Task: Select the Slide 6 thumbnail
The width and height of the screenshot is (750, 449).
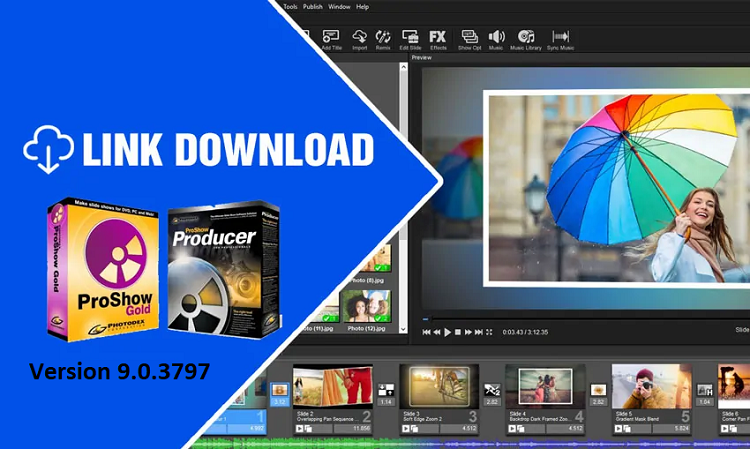Action: [734, 386]
